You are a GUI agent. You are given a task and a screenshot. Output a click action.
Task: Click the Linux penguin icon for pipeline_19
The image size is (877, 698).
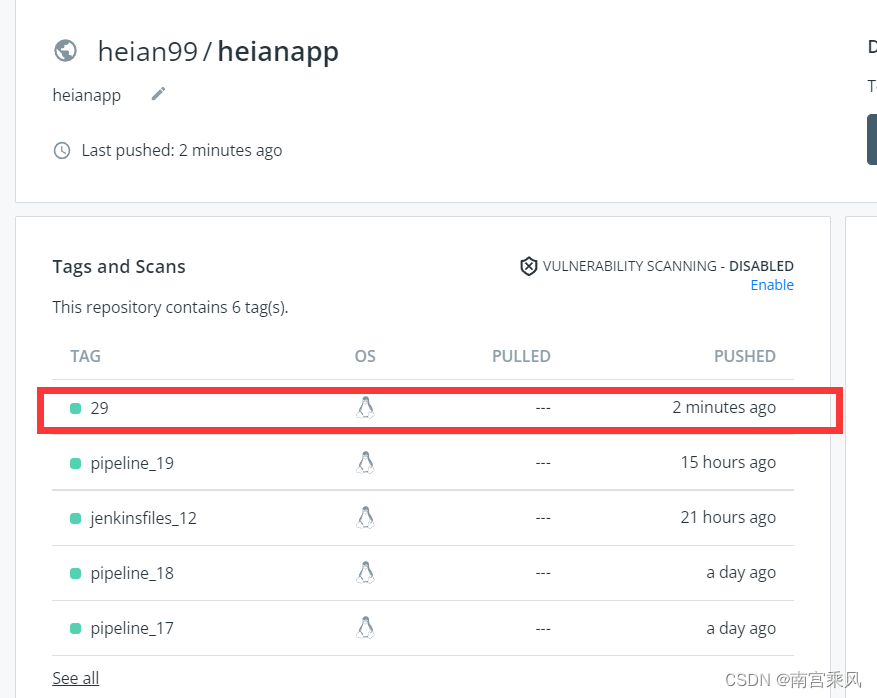pos(365,463)
